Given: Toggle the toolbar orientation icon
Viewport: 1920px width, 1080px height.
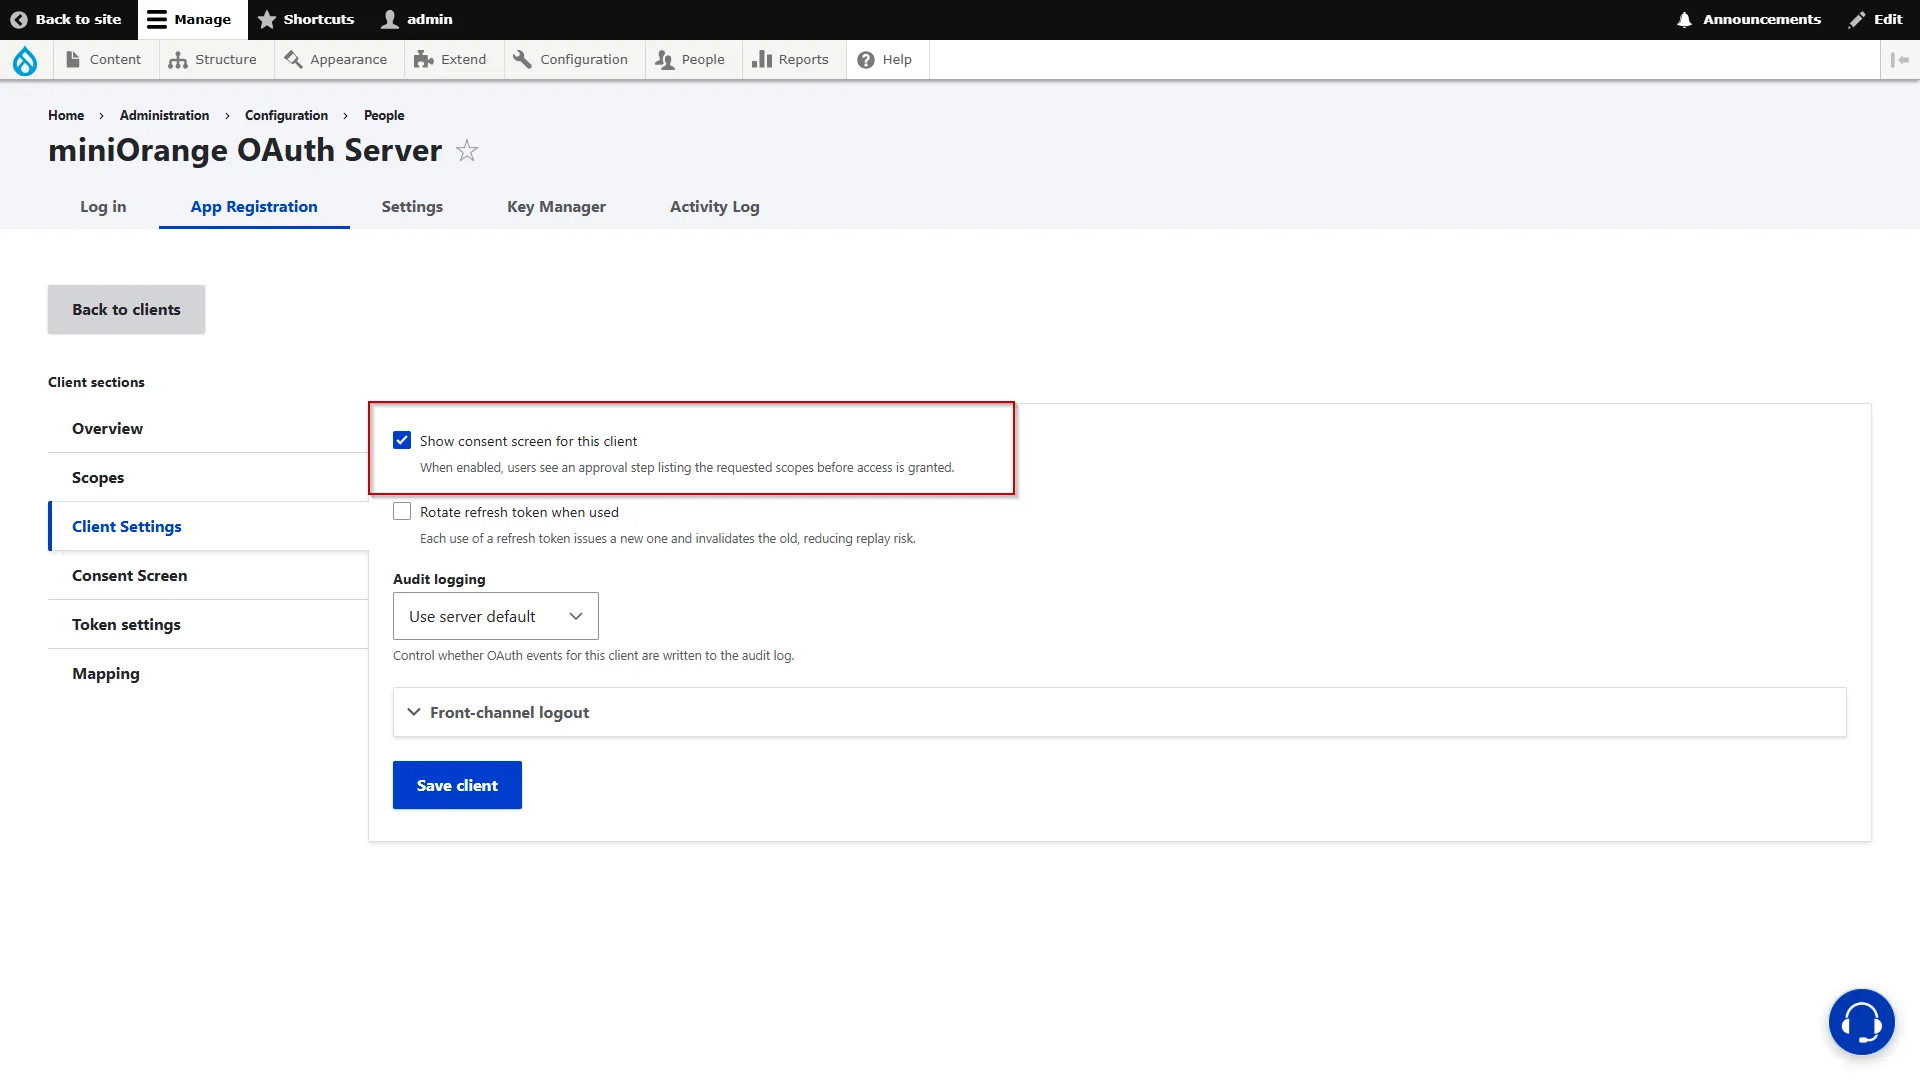Looking at the screenshot, I should coord(1900,60).
